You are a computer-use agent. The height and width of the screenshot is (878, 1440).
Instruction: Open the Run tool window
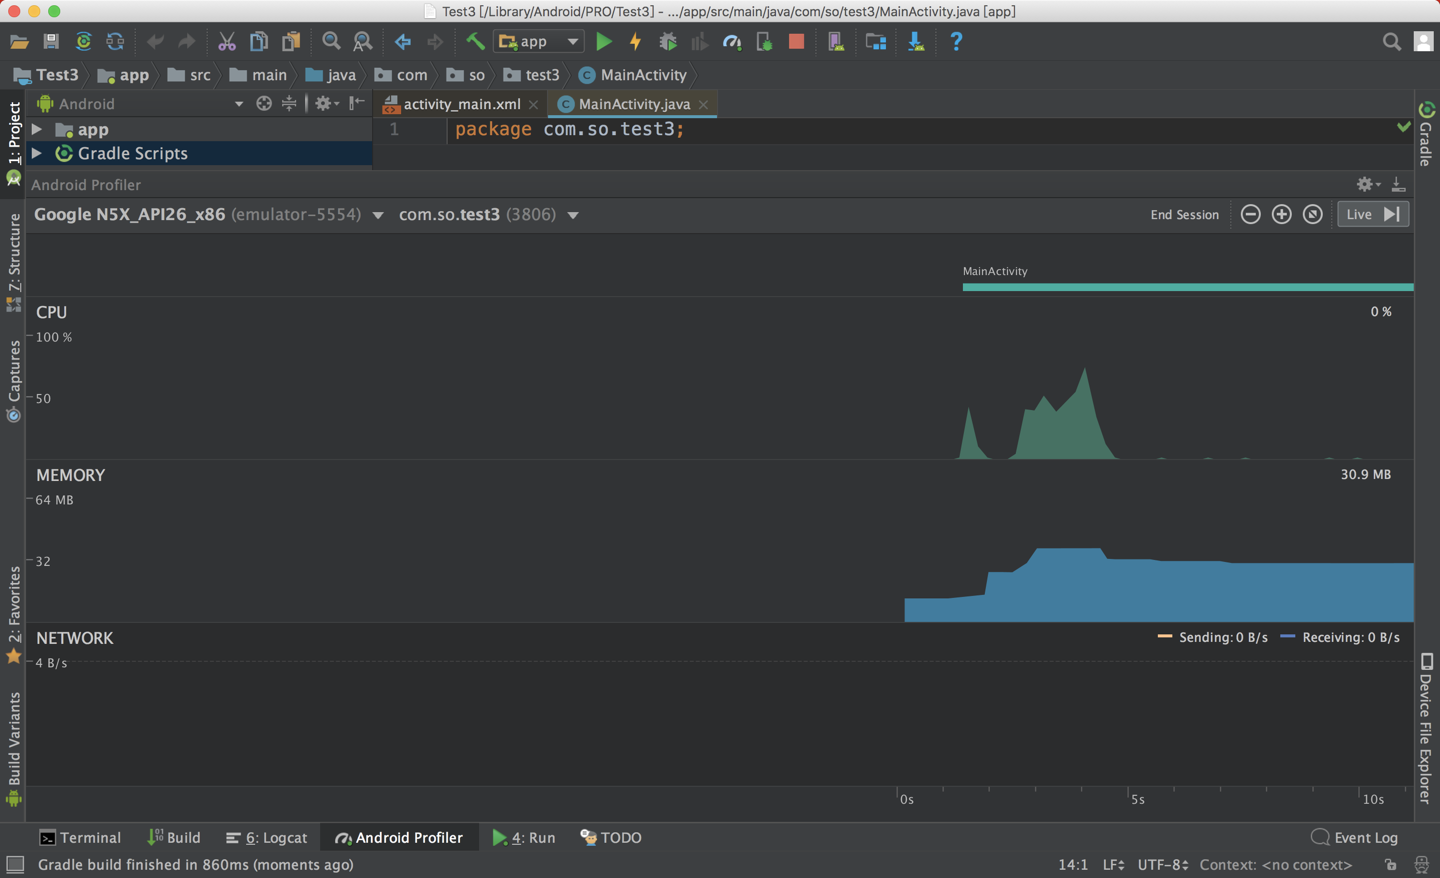524,838
